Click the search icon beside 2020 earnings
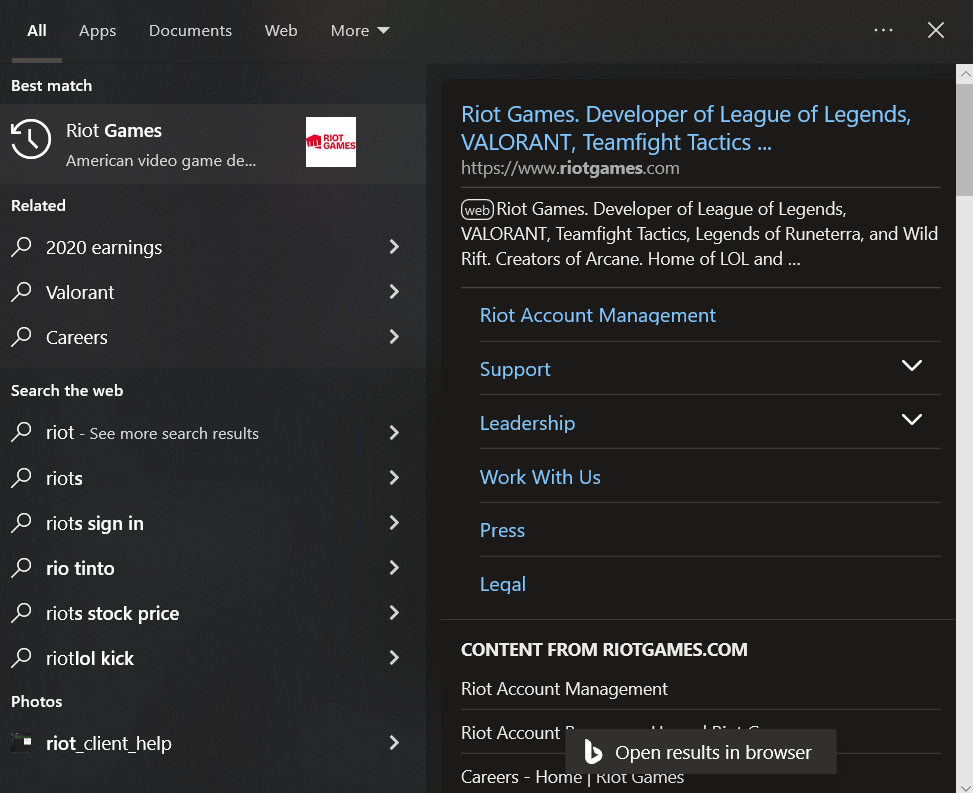This screenshot has width=973, height=793. click(21, 247)
